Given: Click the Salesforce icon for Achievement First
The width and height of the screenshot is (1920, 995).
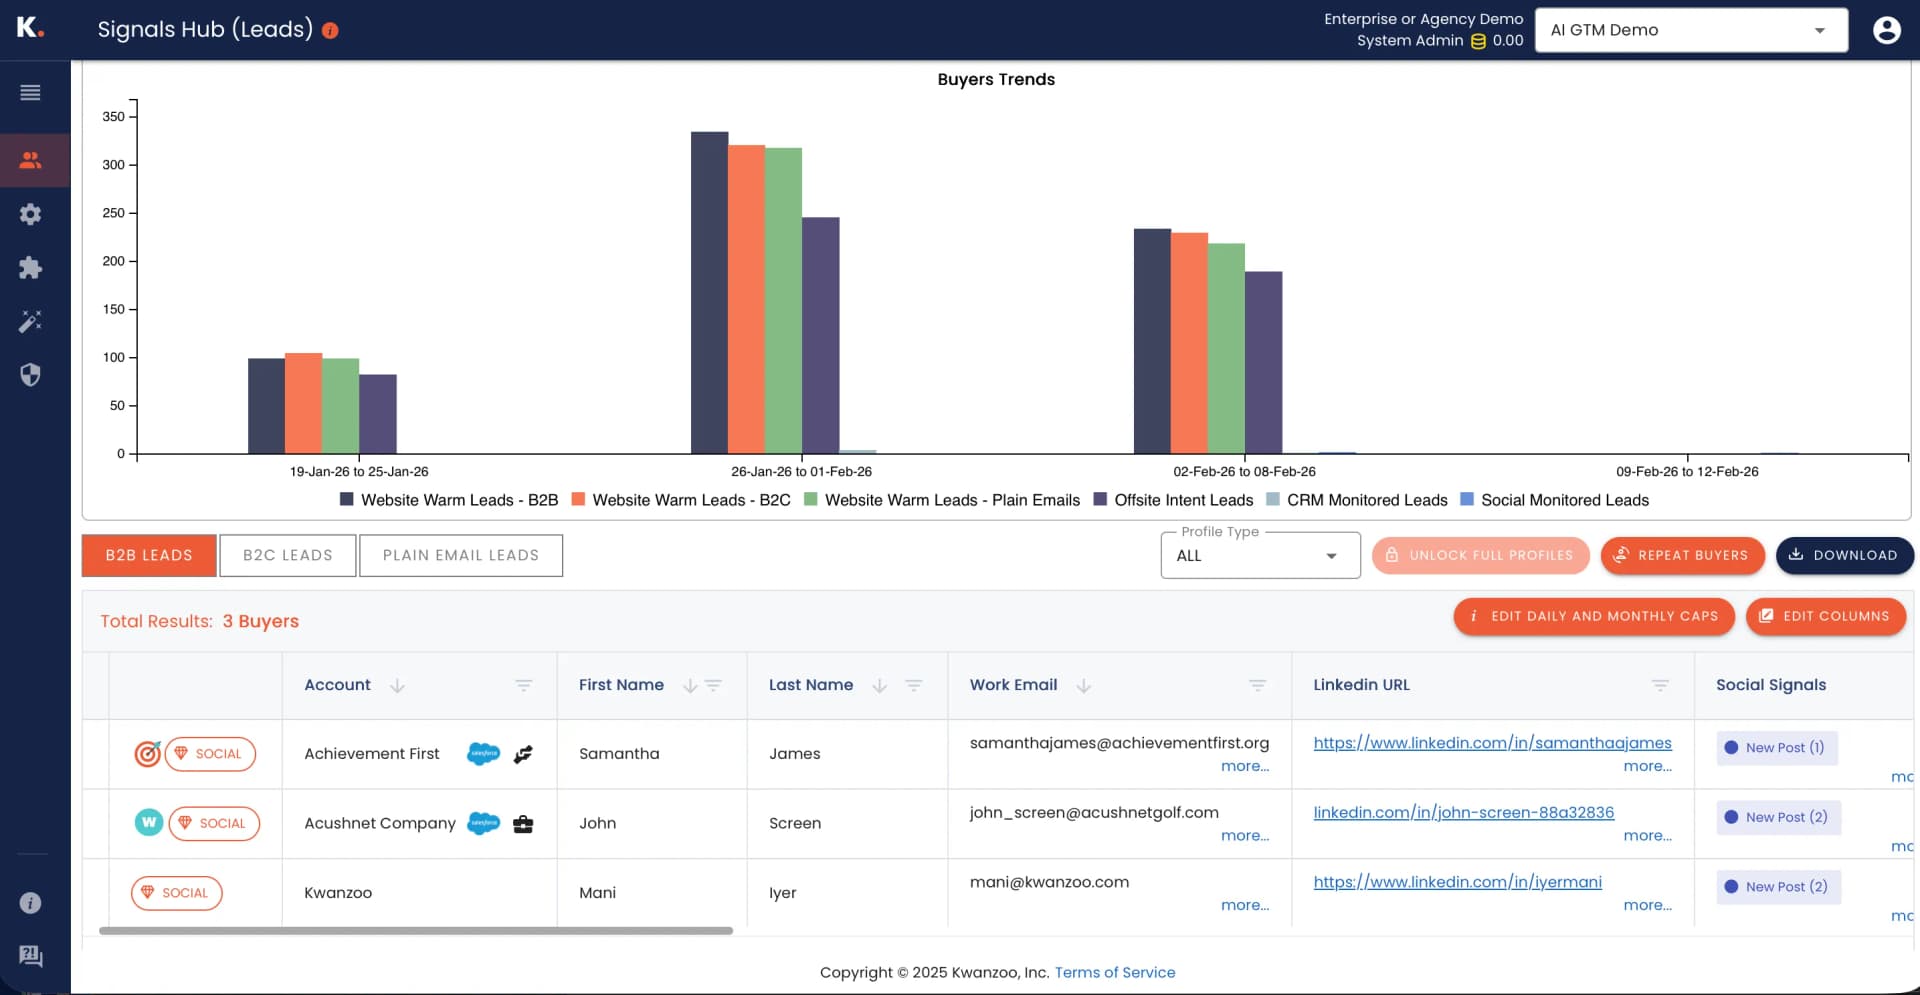Looking at the screenshot, I should click(x=484, y=754).
